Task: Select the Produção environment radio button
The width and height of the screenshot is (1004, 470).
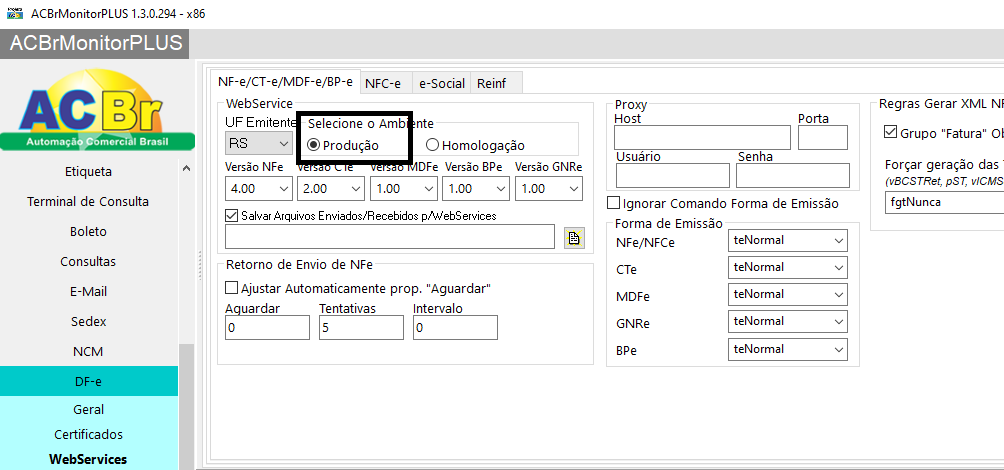Action: click(314, 145)
